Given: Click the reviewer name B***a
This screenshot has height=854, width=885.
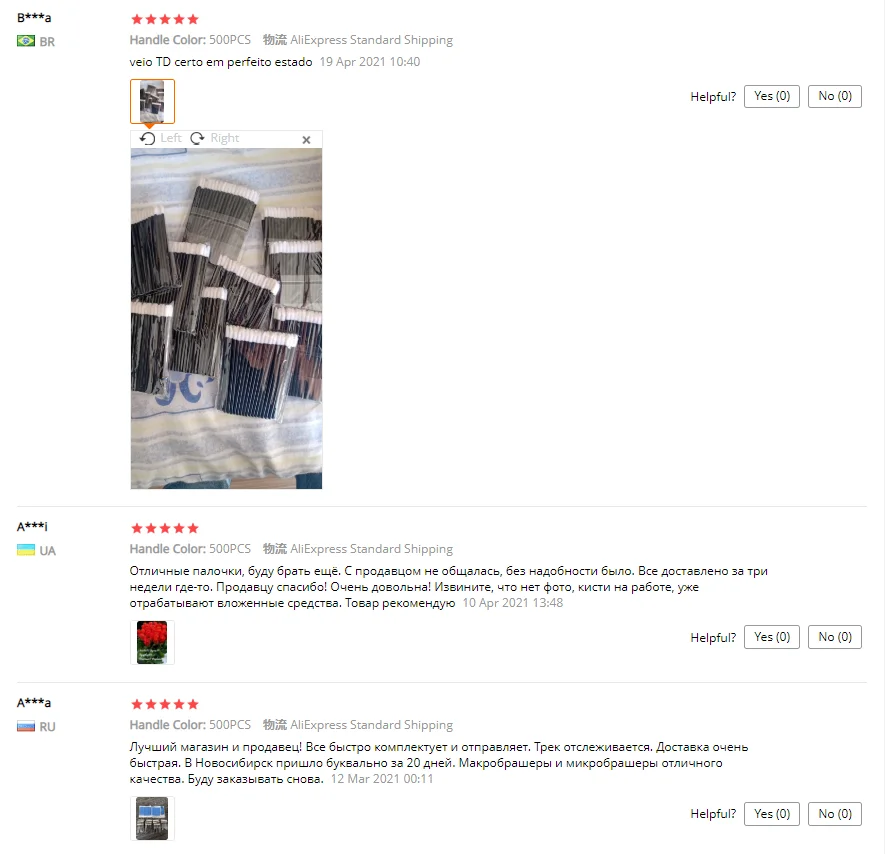Looking at the screenshot, I should click(34, 17).
